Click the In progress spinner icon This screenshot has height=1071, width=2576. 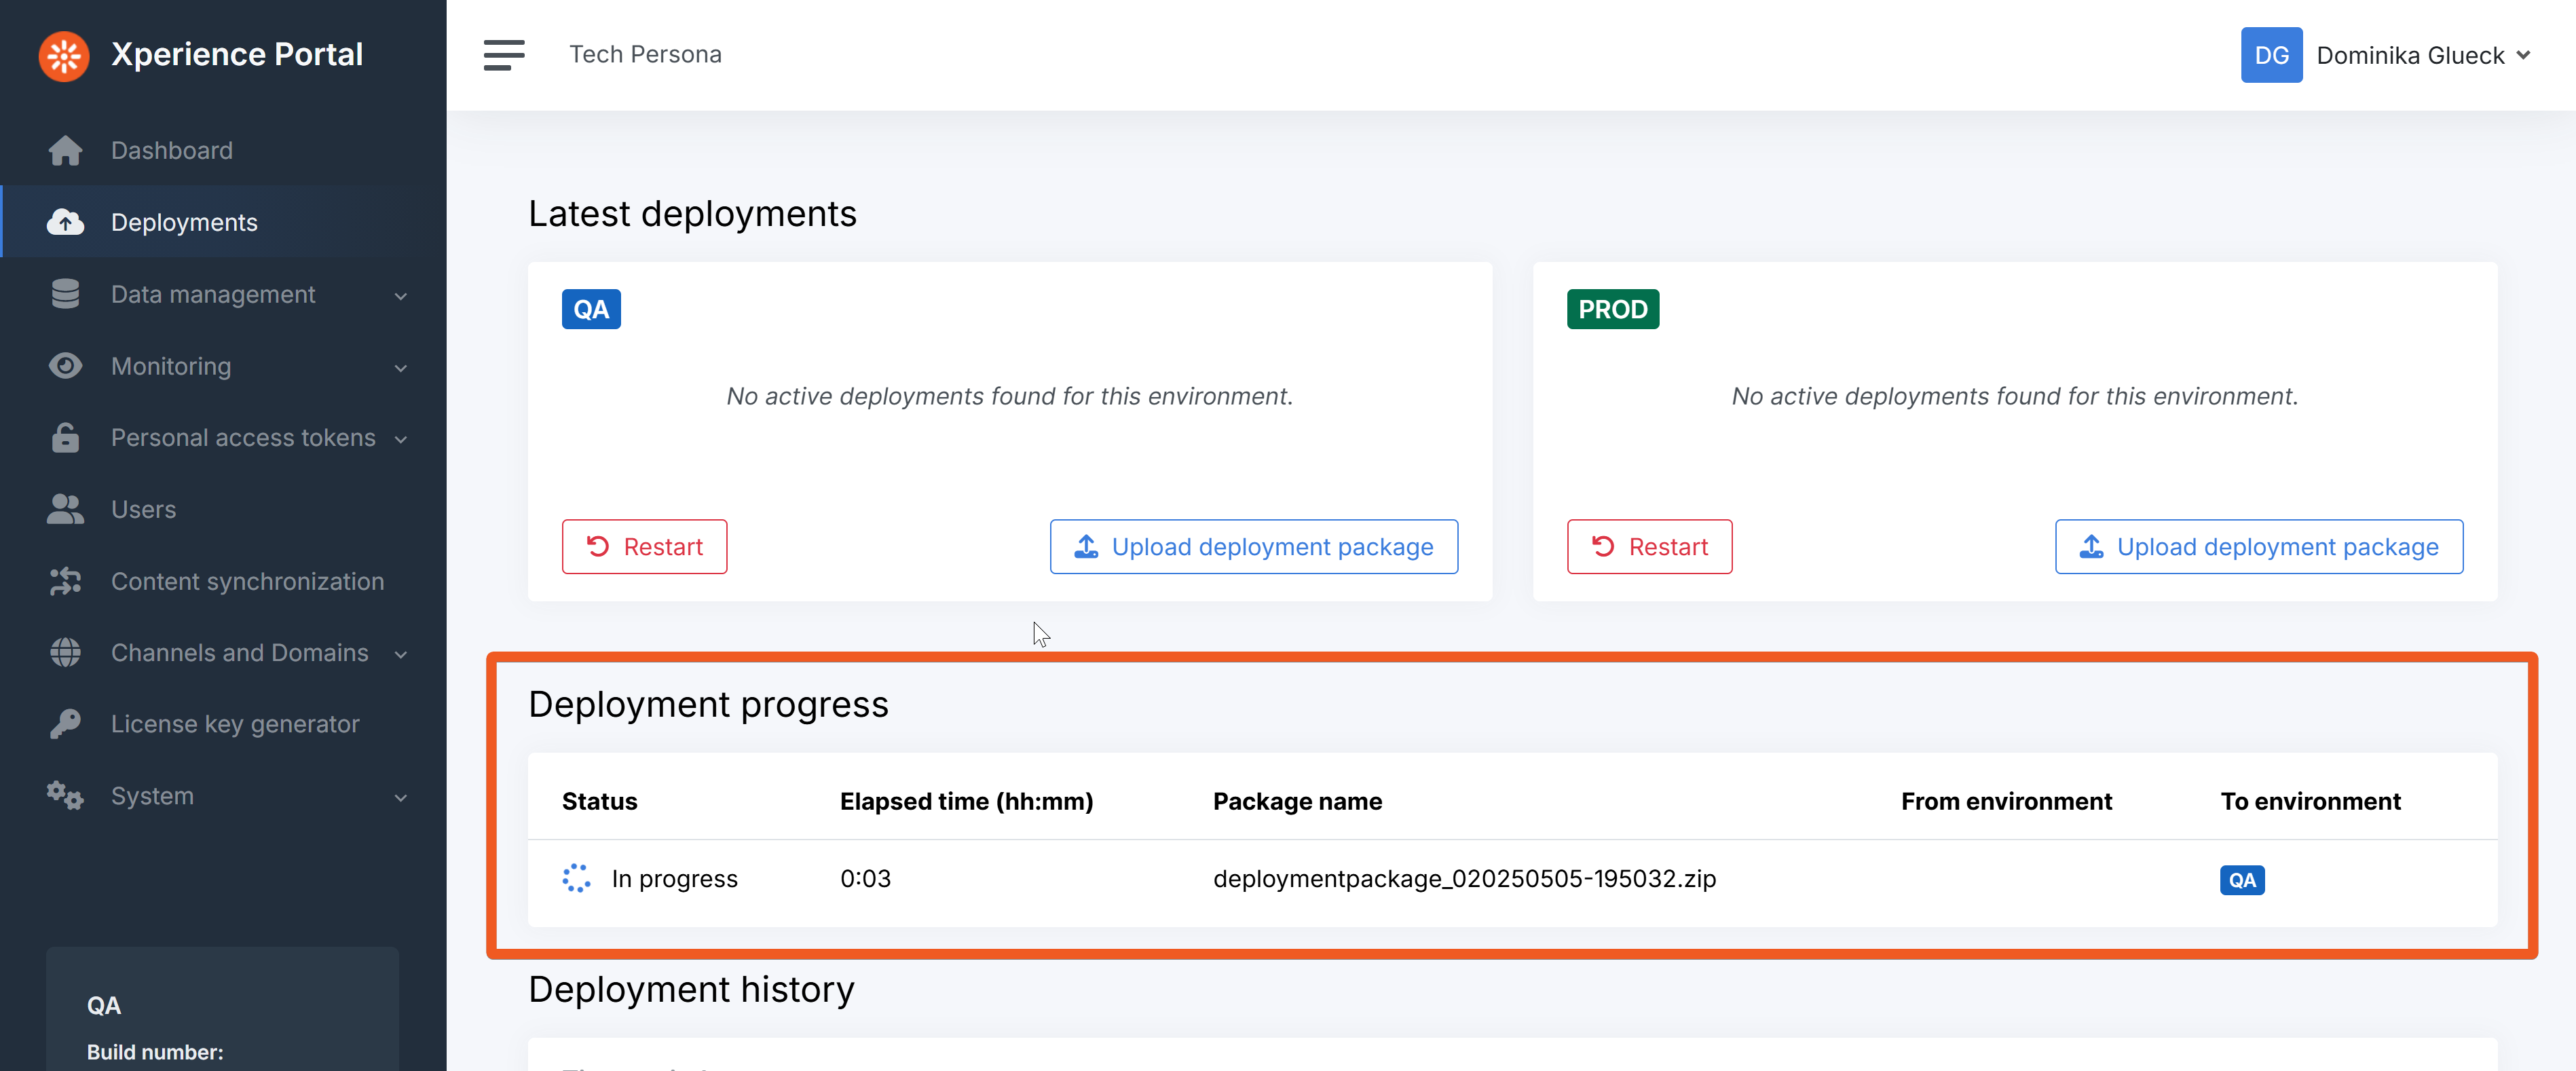(576, 878)
